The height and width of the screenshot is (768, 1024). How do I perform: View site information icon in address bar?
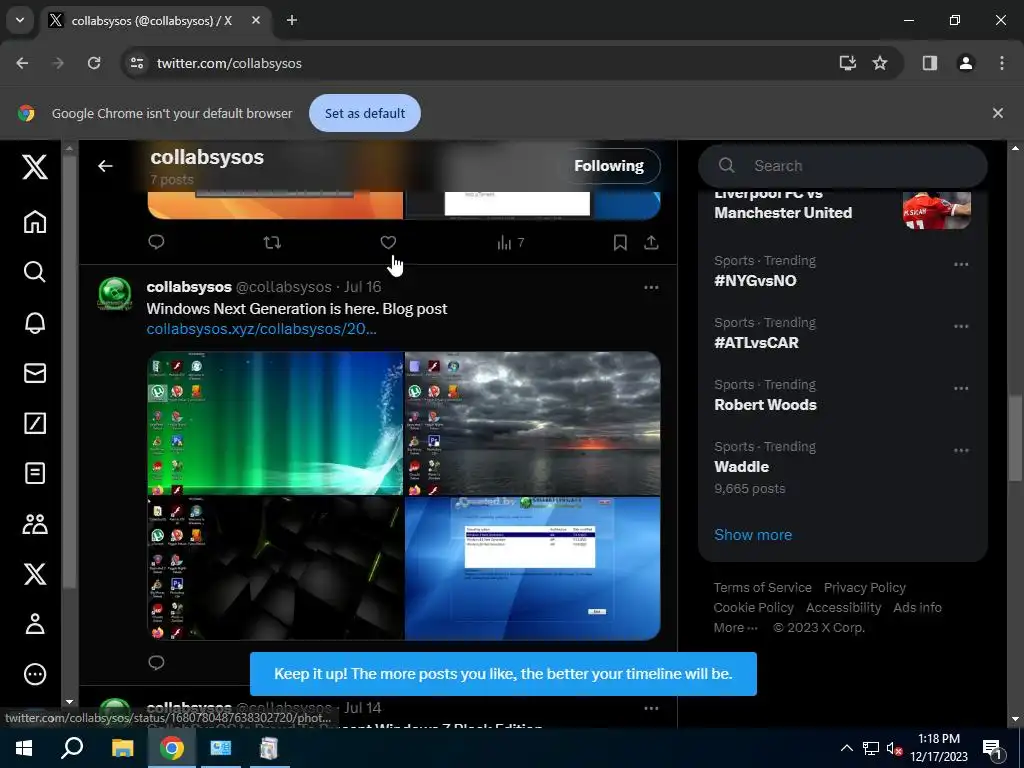point(136,63)
